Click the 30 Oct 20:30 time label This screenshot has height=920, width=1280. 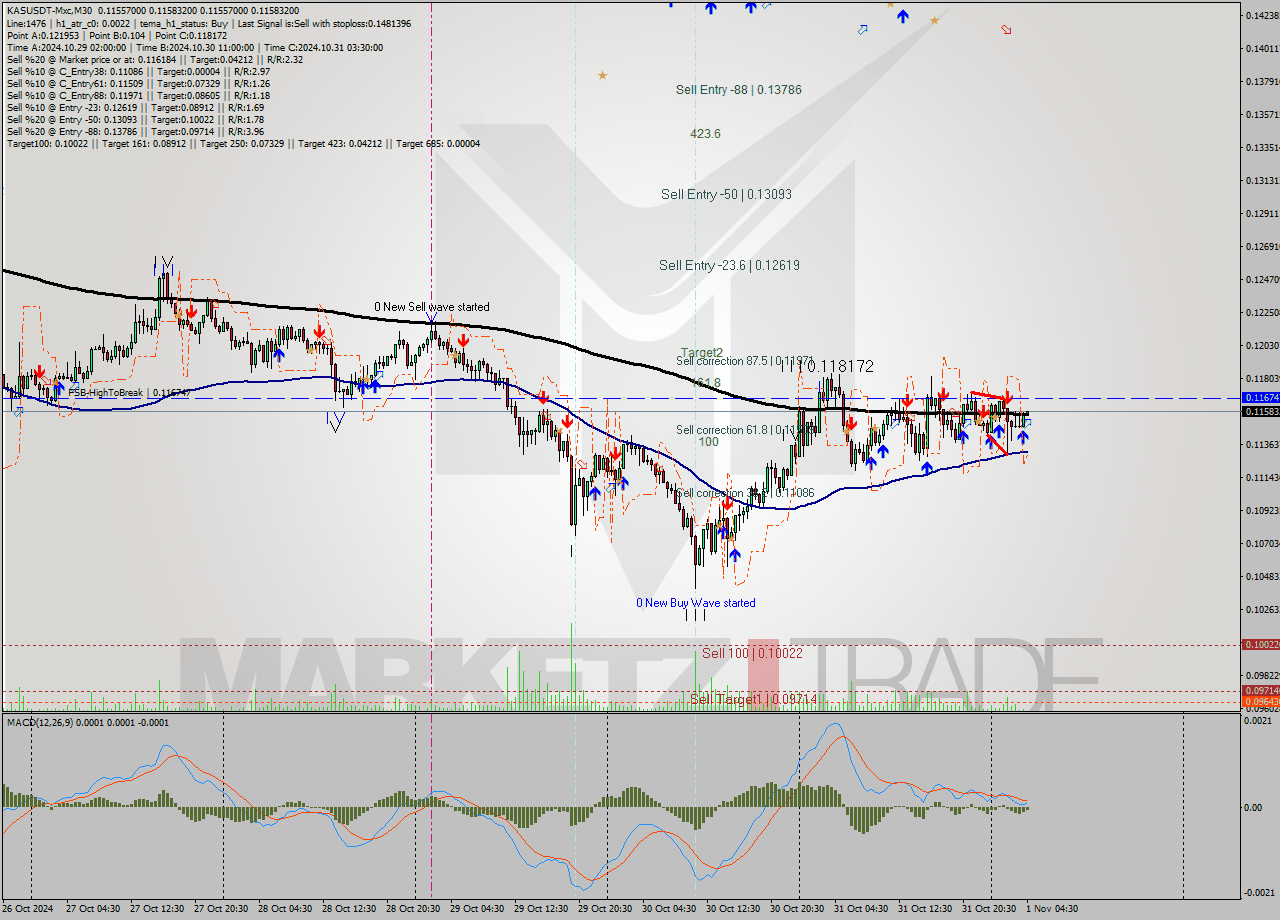coord(798,909)
